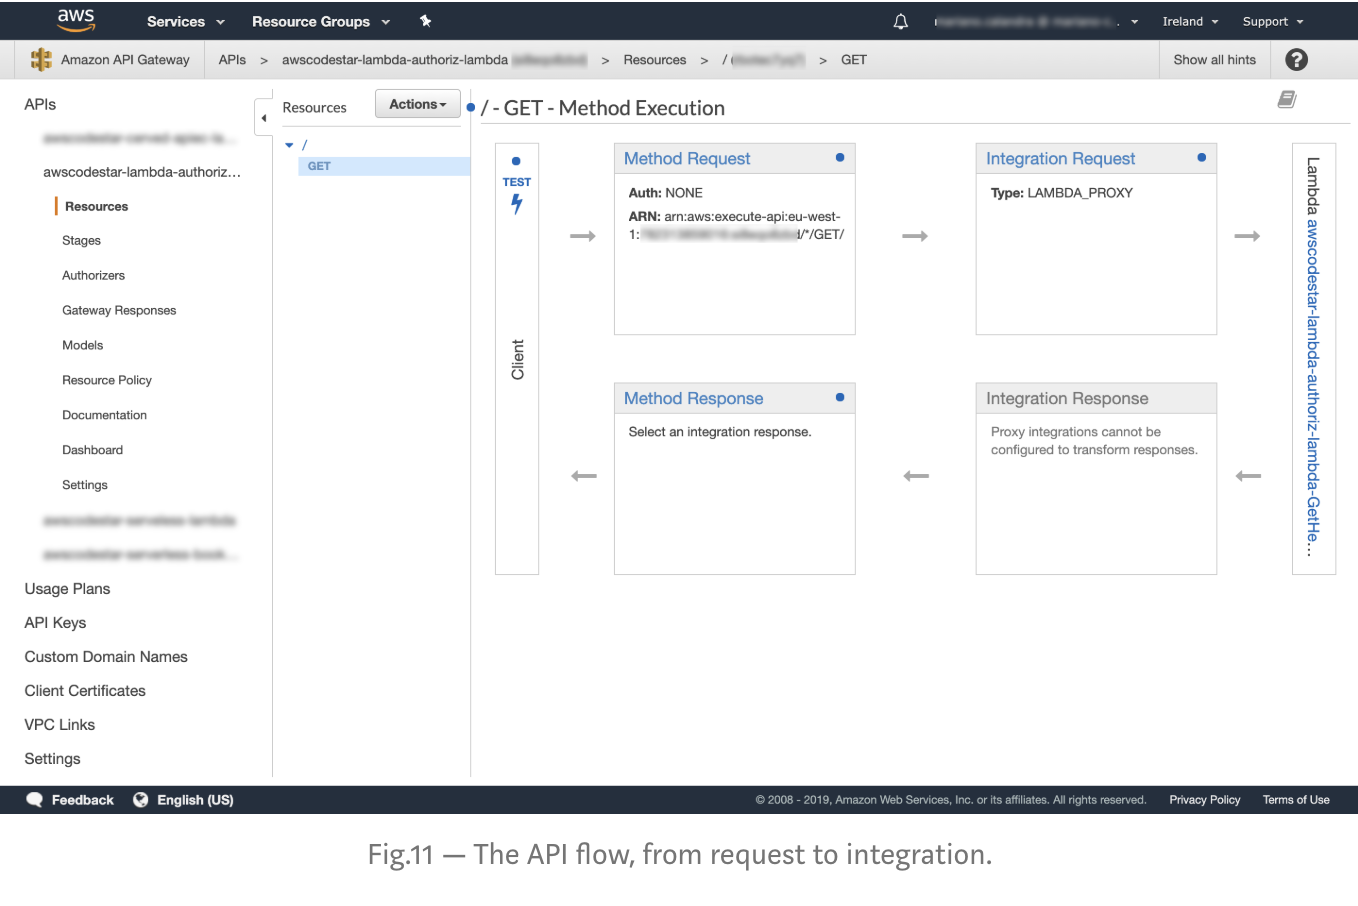The image size is (1358, 906).
Task: Click the Show all hints button
Action: [x=1214, y=60]
